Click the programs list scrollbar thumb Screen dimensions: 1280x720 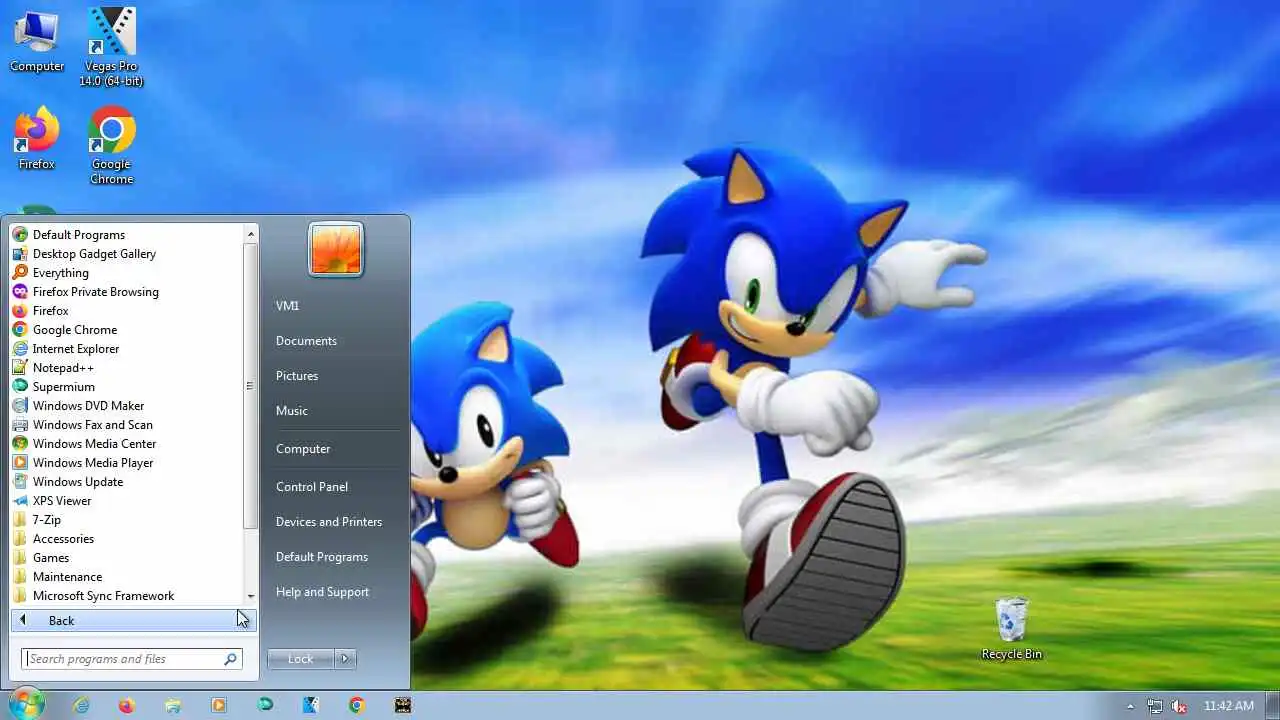(251, 386)
